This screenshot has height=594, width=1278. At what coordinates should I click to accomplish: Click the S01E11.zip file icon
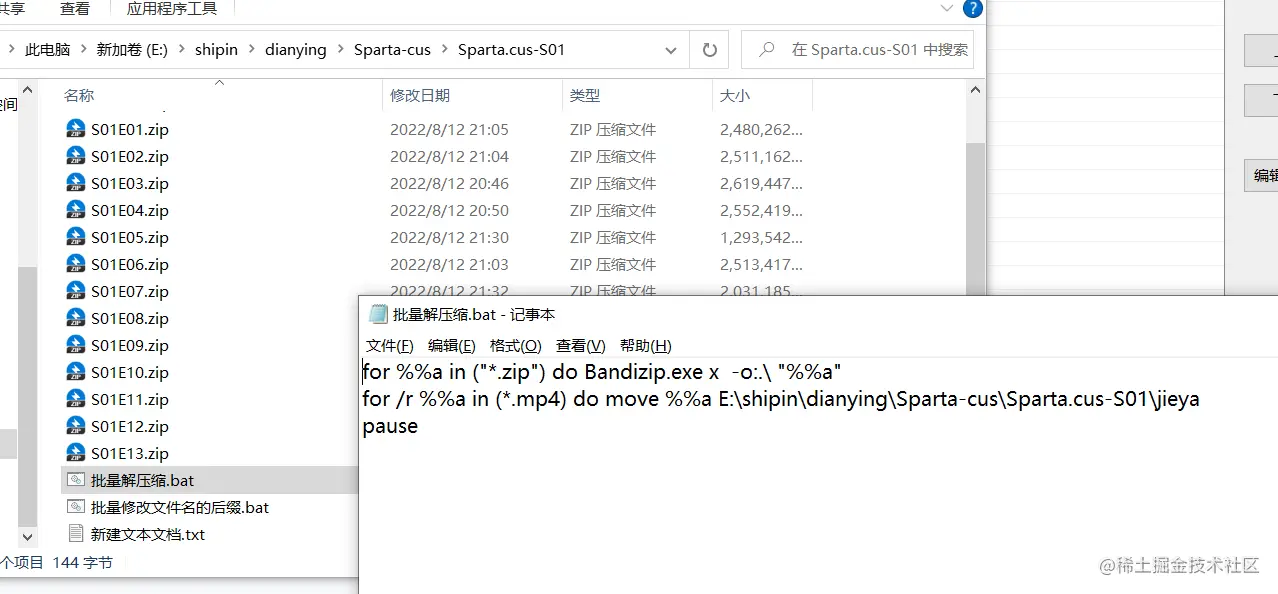[x=76, y=399]
